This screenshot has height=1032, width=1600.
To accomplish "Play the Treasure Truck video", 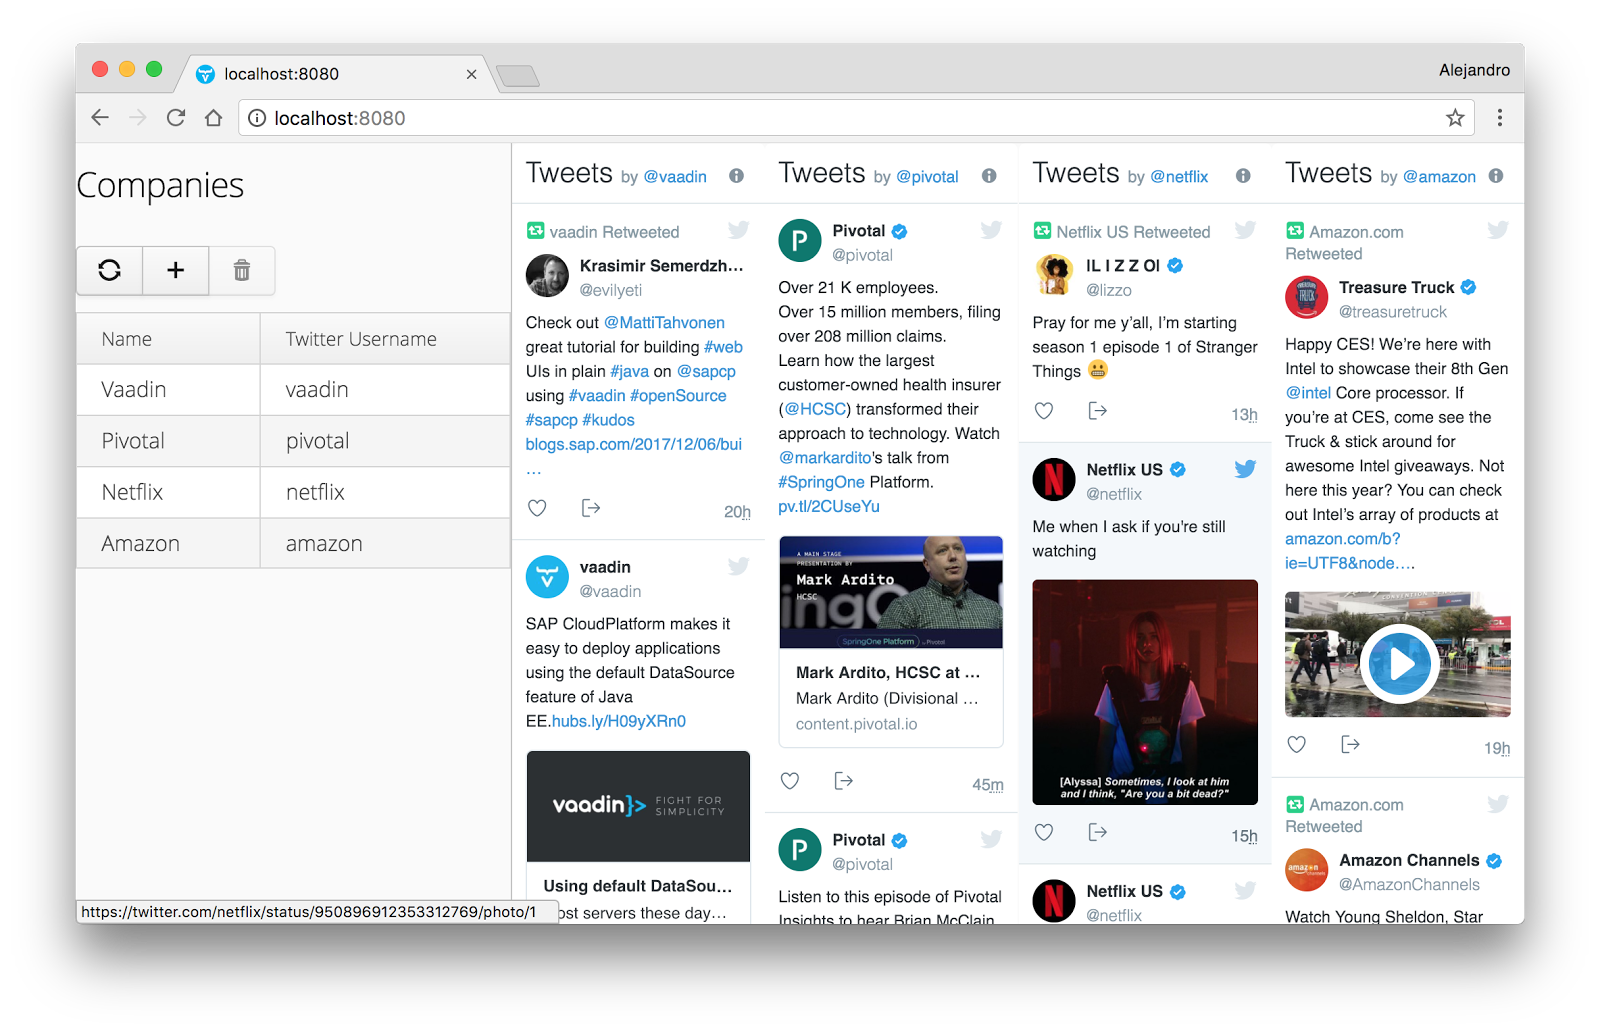I will [x=1398, y=664].
